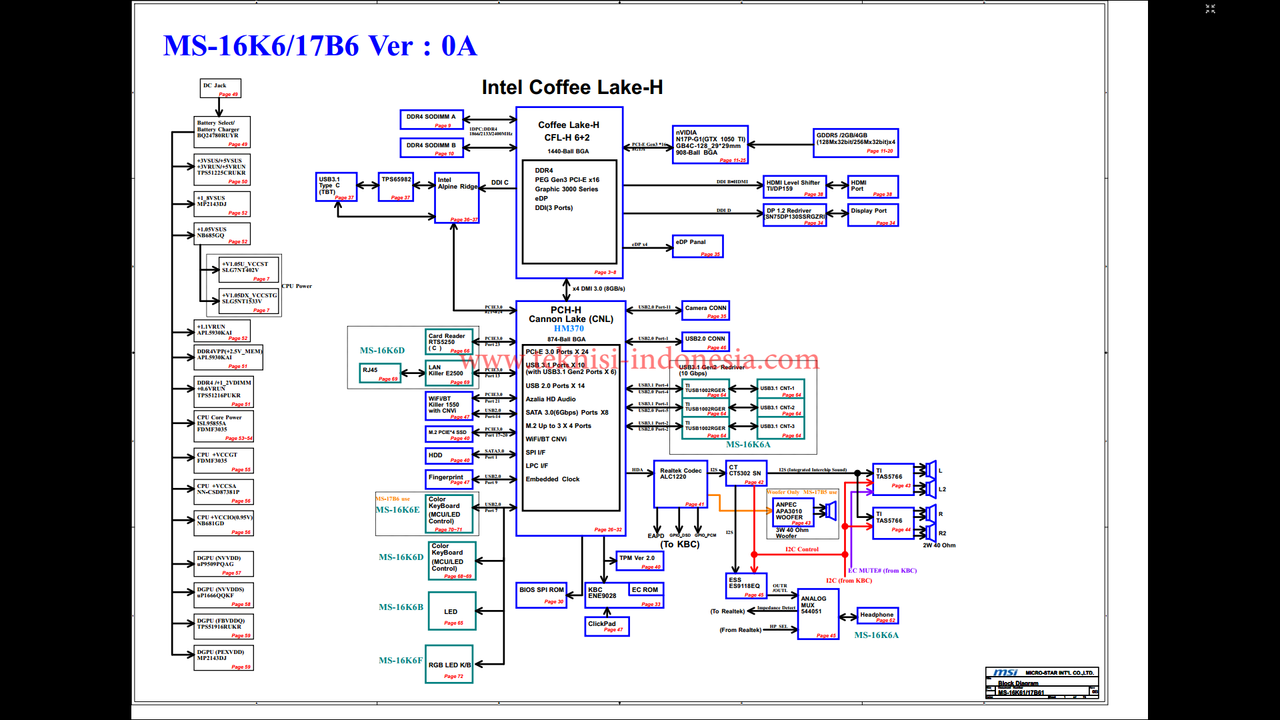
Task: Click the "Intel Coffee Lake-H" heading
Action: (x=572, y=87)
